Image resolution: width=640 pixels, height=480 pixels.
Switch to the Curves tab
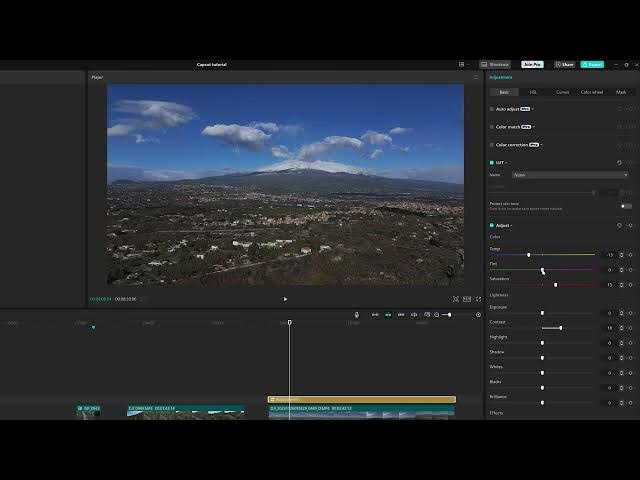[562, 92]
